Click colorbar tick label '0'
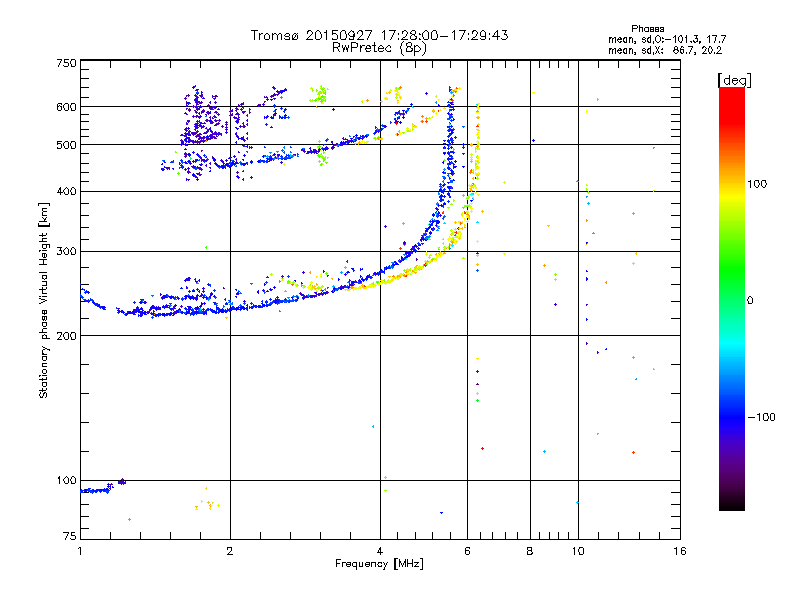The height and width of the screenshot is (600, 800). [750, 301]
